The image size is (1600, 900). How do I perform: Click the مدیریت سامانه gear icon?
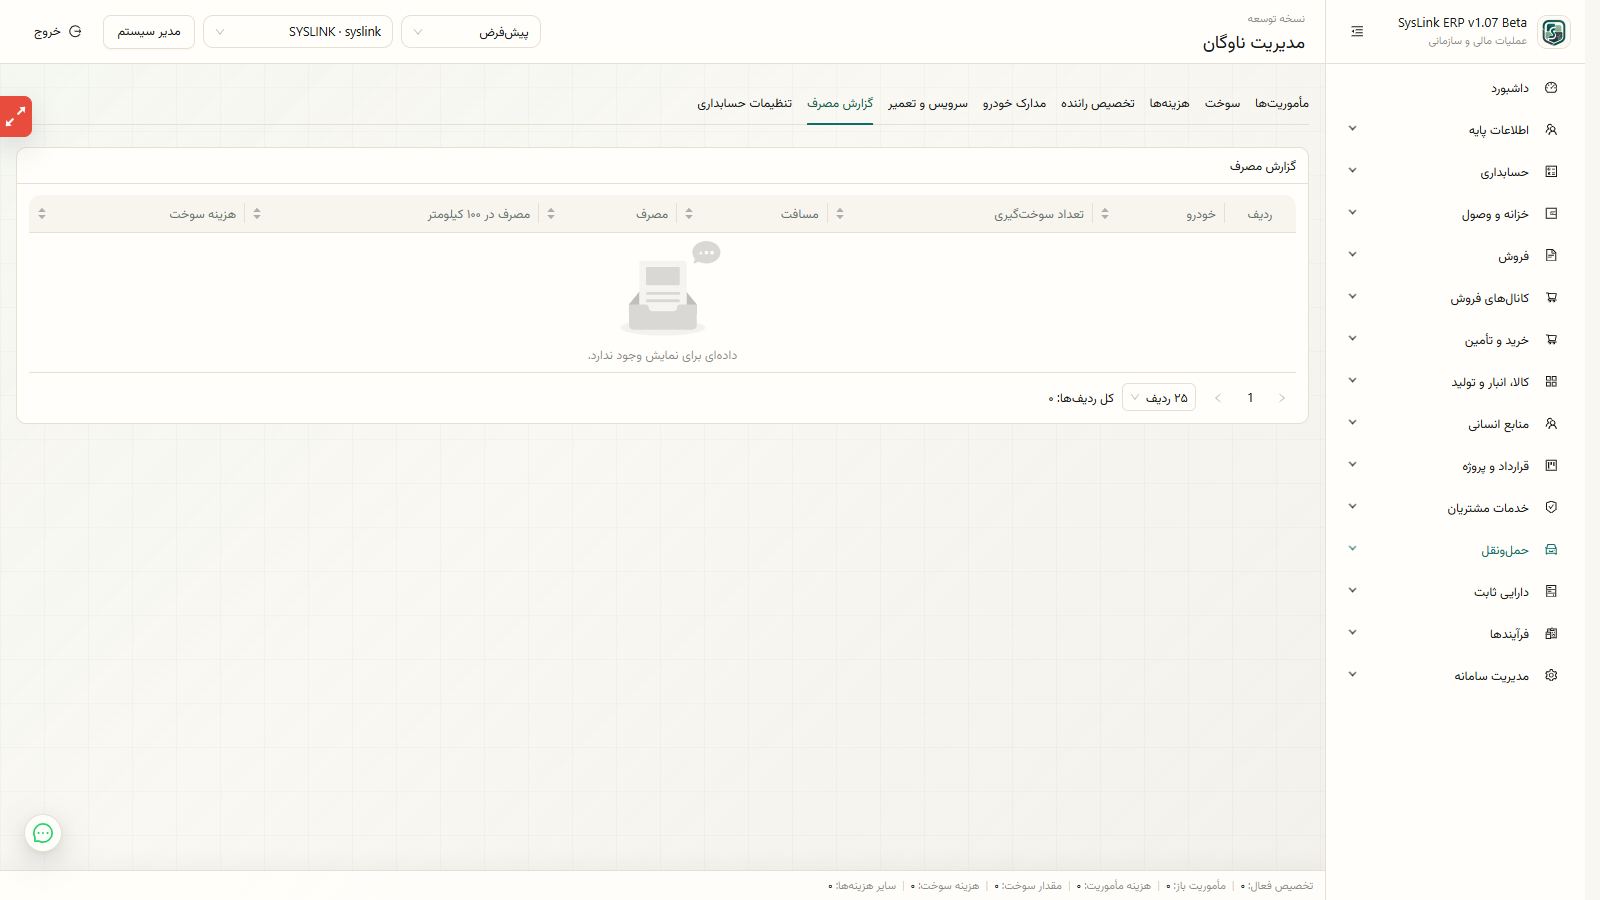point(1551,676)
